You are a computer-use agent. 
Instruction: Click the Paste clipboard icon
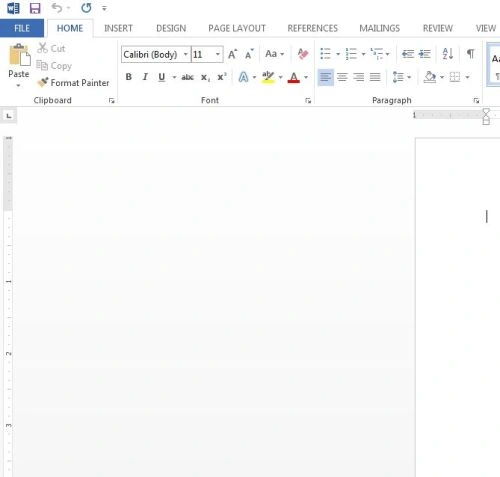(19, 55)
